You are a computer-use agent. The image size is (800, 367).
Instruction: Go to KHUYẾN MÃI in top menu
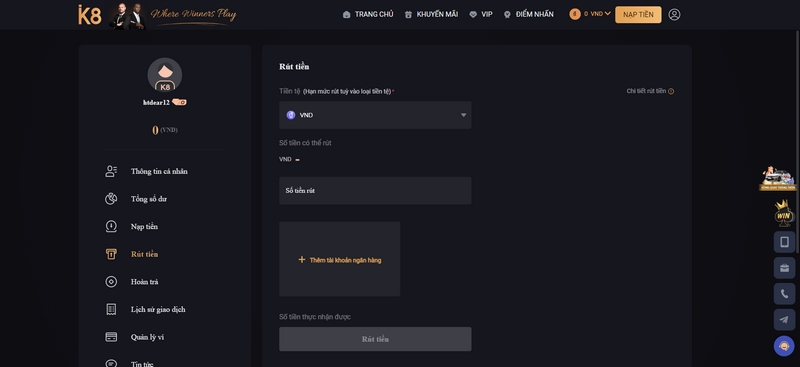tap(431, 14)
